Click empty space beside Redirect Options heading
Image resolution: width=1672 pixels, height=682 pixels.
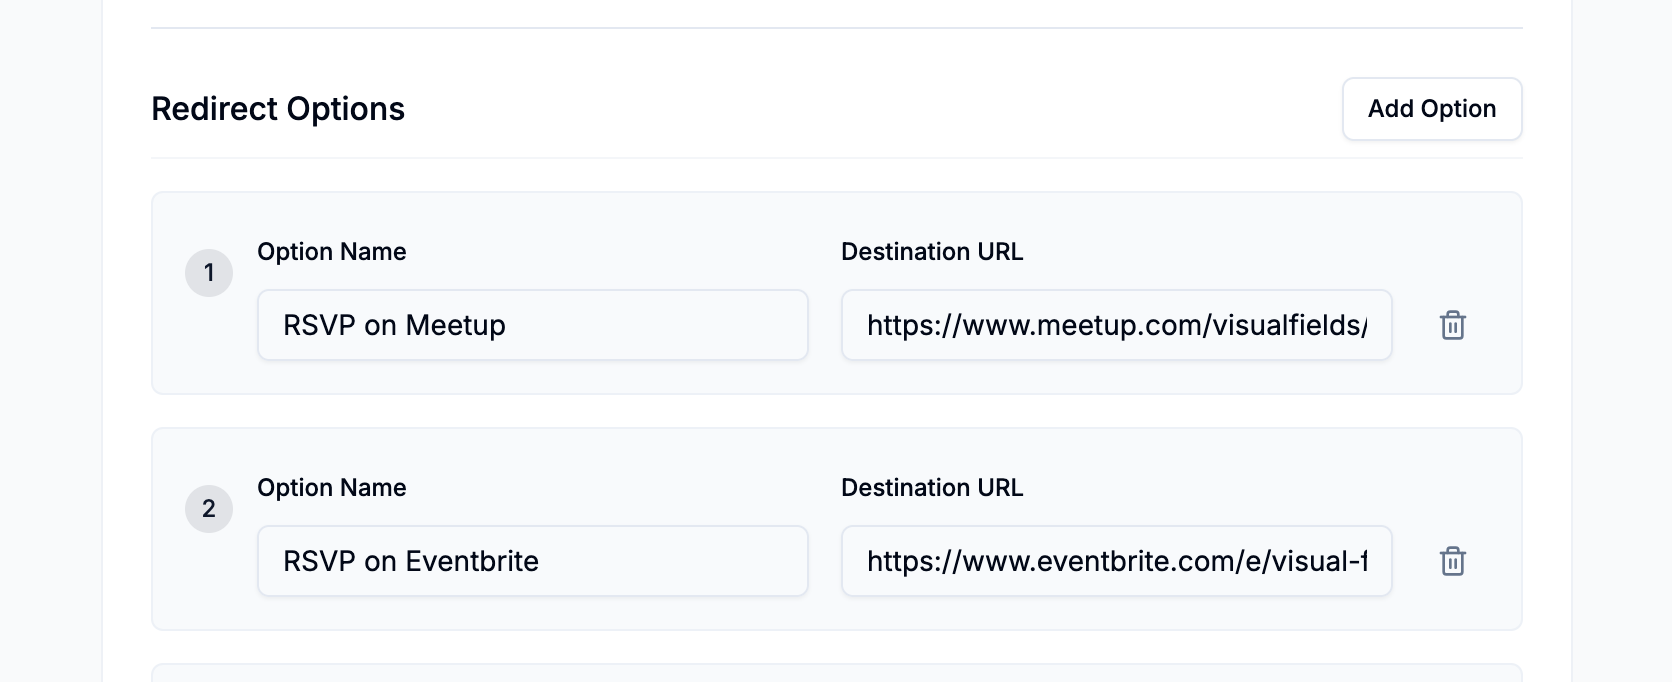(870, 109)
